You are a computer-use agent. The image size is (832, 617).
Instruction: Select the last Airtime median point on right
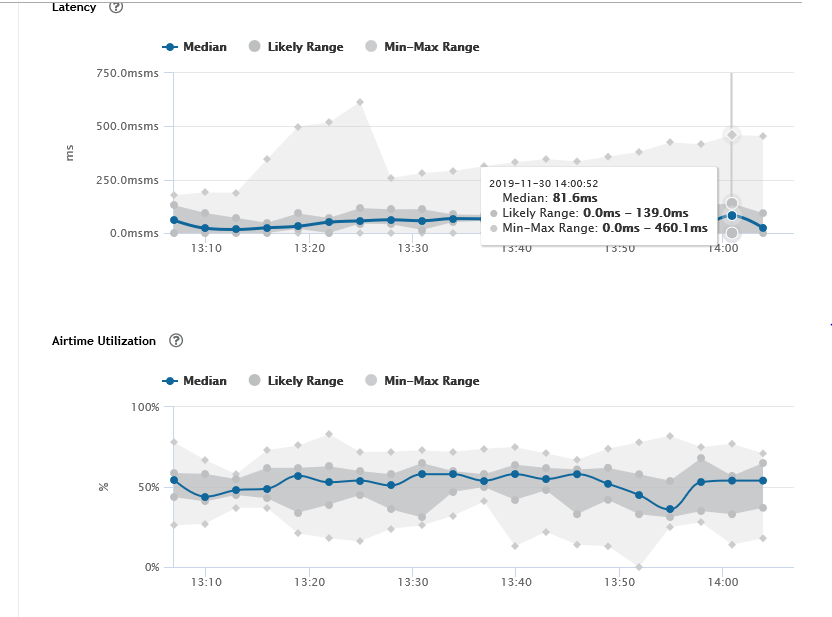point(763,481)
